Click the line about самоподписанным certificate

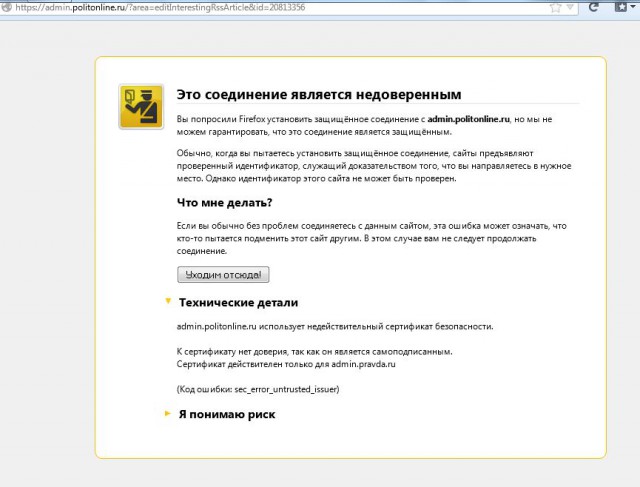coord(315,351)
